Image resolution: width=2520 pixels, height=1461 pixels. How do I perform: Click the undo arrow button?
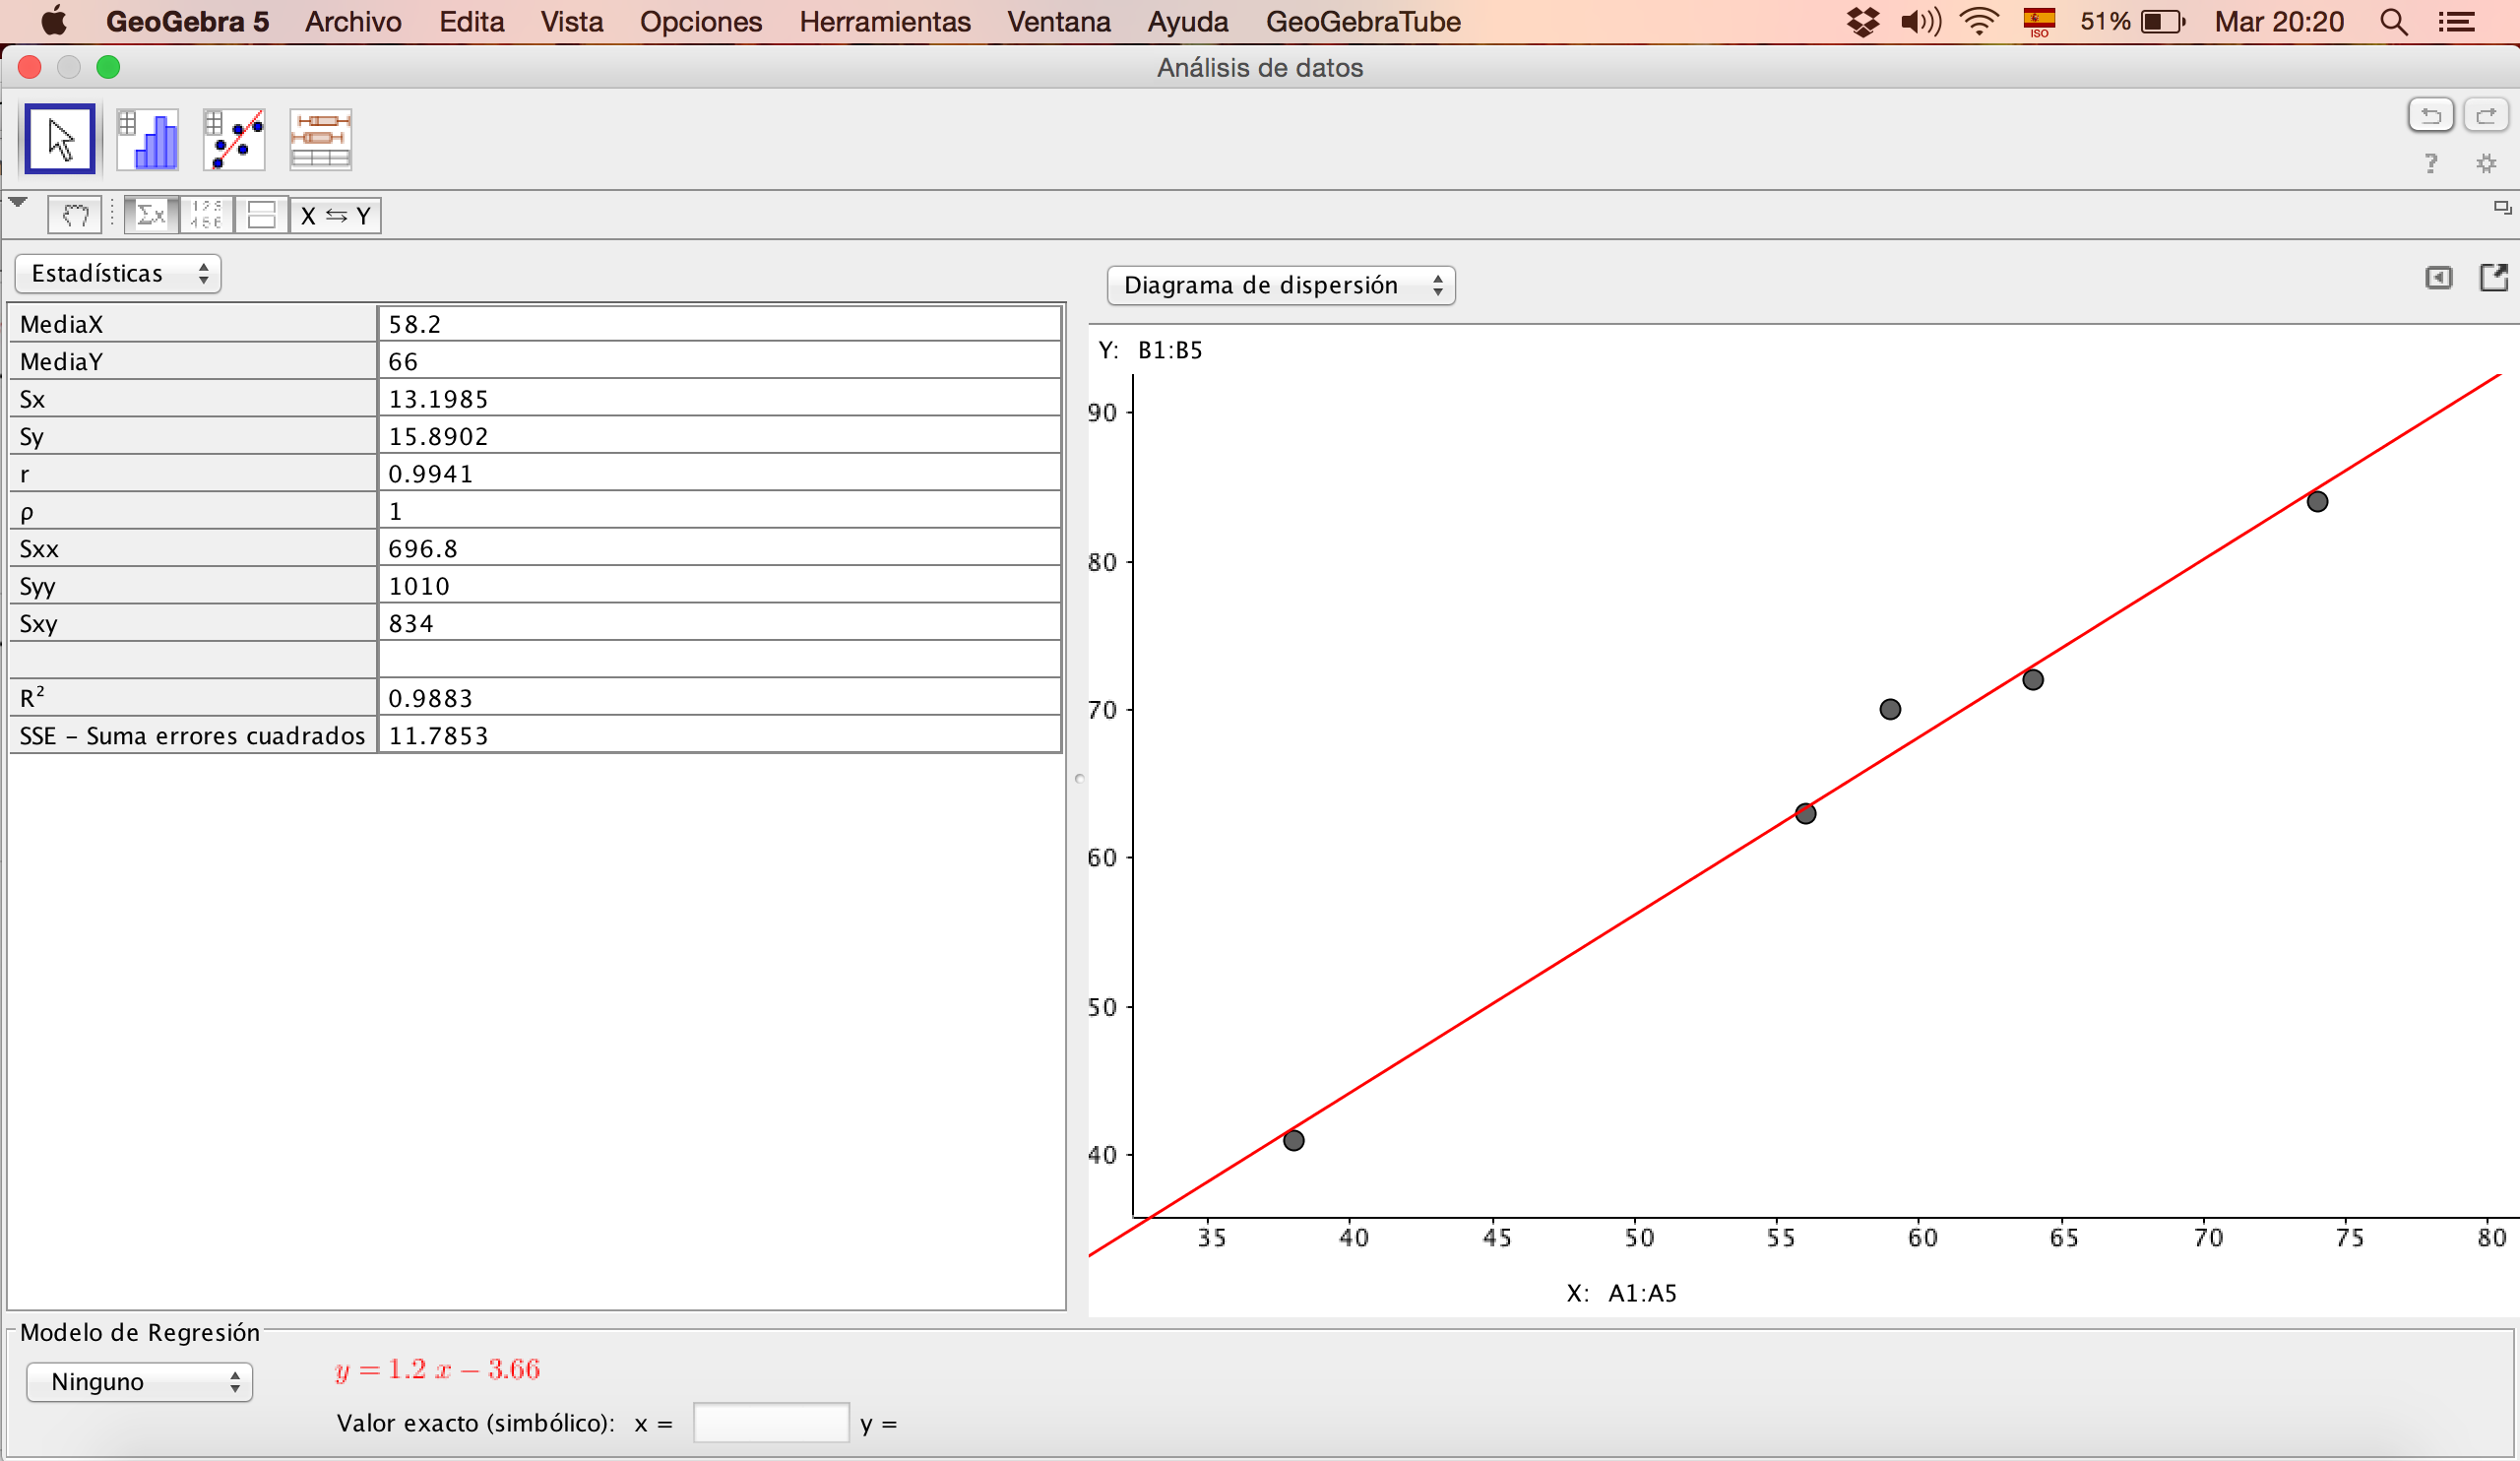(x=2430, y=116)
